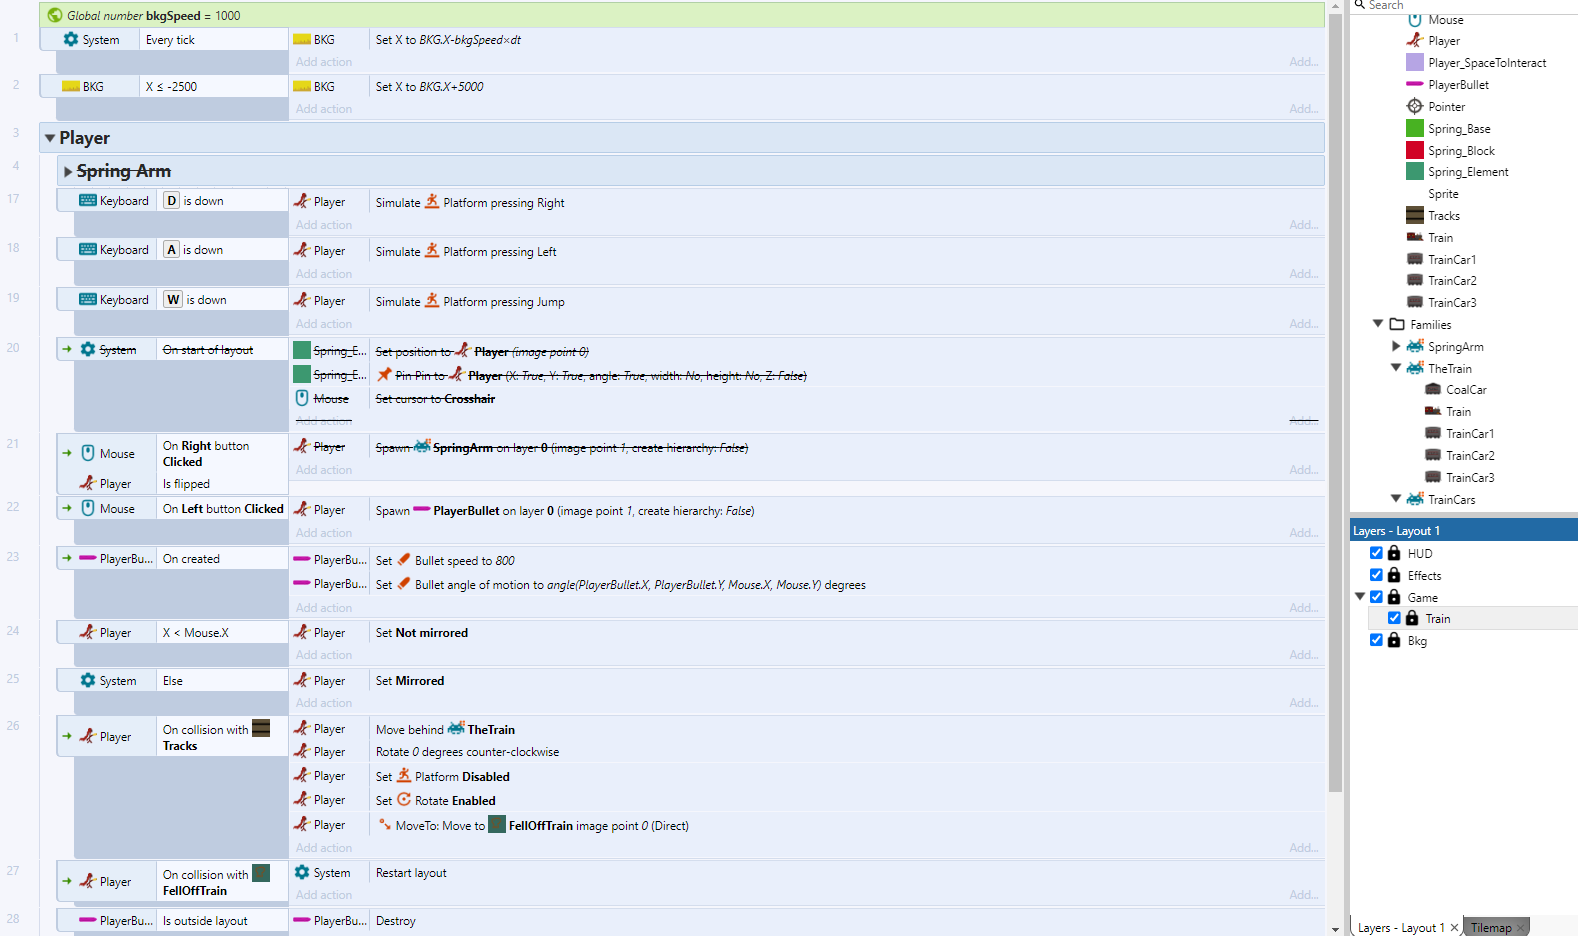Screen dimensions: 1578x936
Task: Select the Pointer object icon
Action: (x=1415, y=107)
